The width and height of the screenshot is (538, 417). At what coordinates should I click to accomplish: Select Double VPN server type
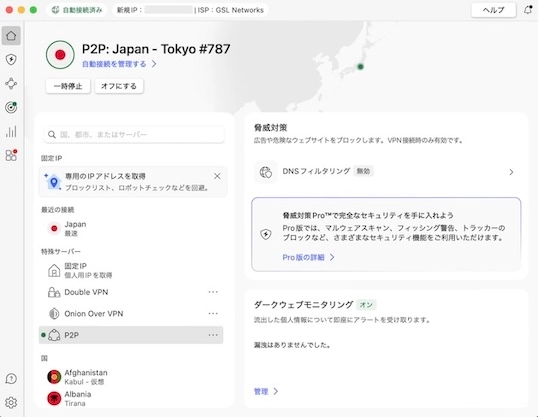131,292
